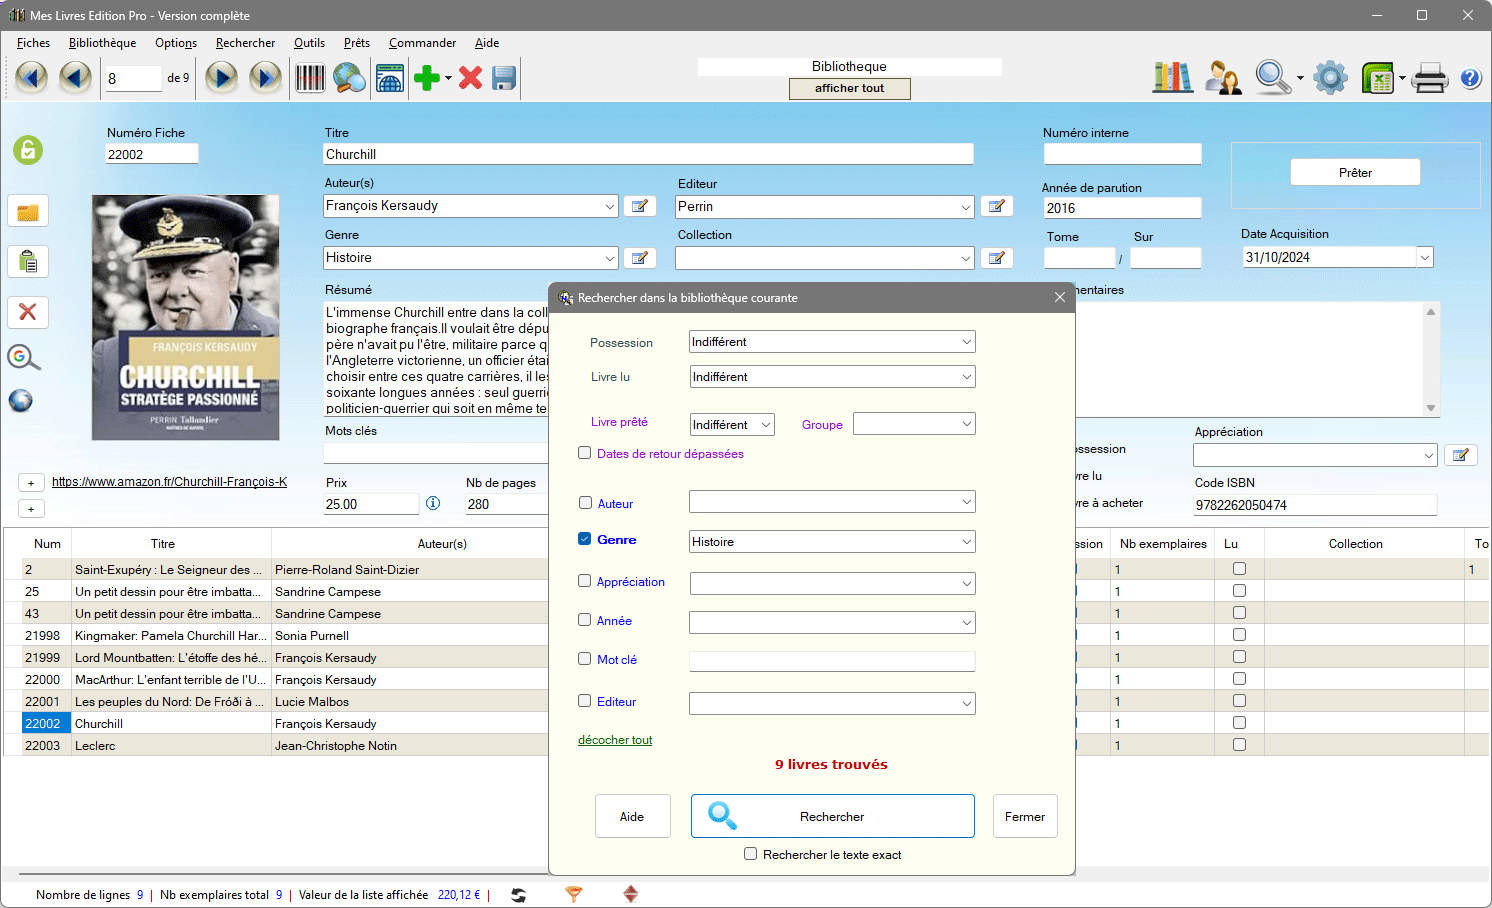
Task: Open the Options menu
Action: pos(176,43)
